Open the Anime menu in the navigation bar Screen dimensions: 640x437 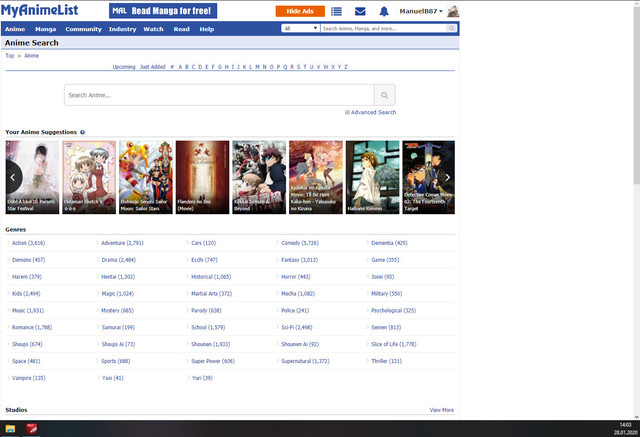pyautogui.click(x=15, y=29)
